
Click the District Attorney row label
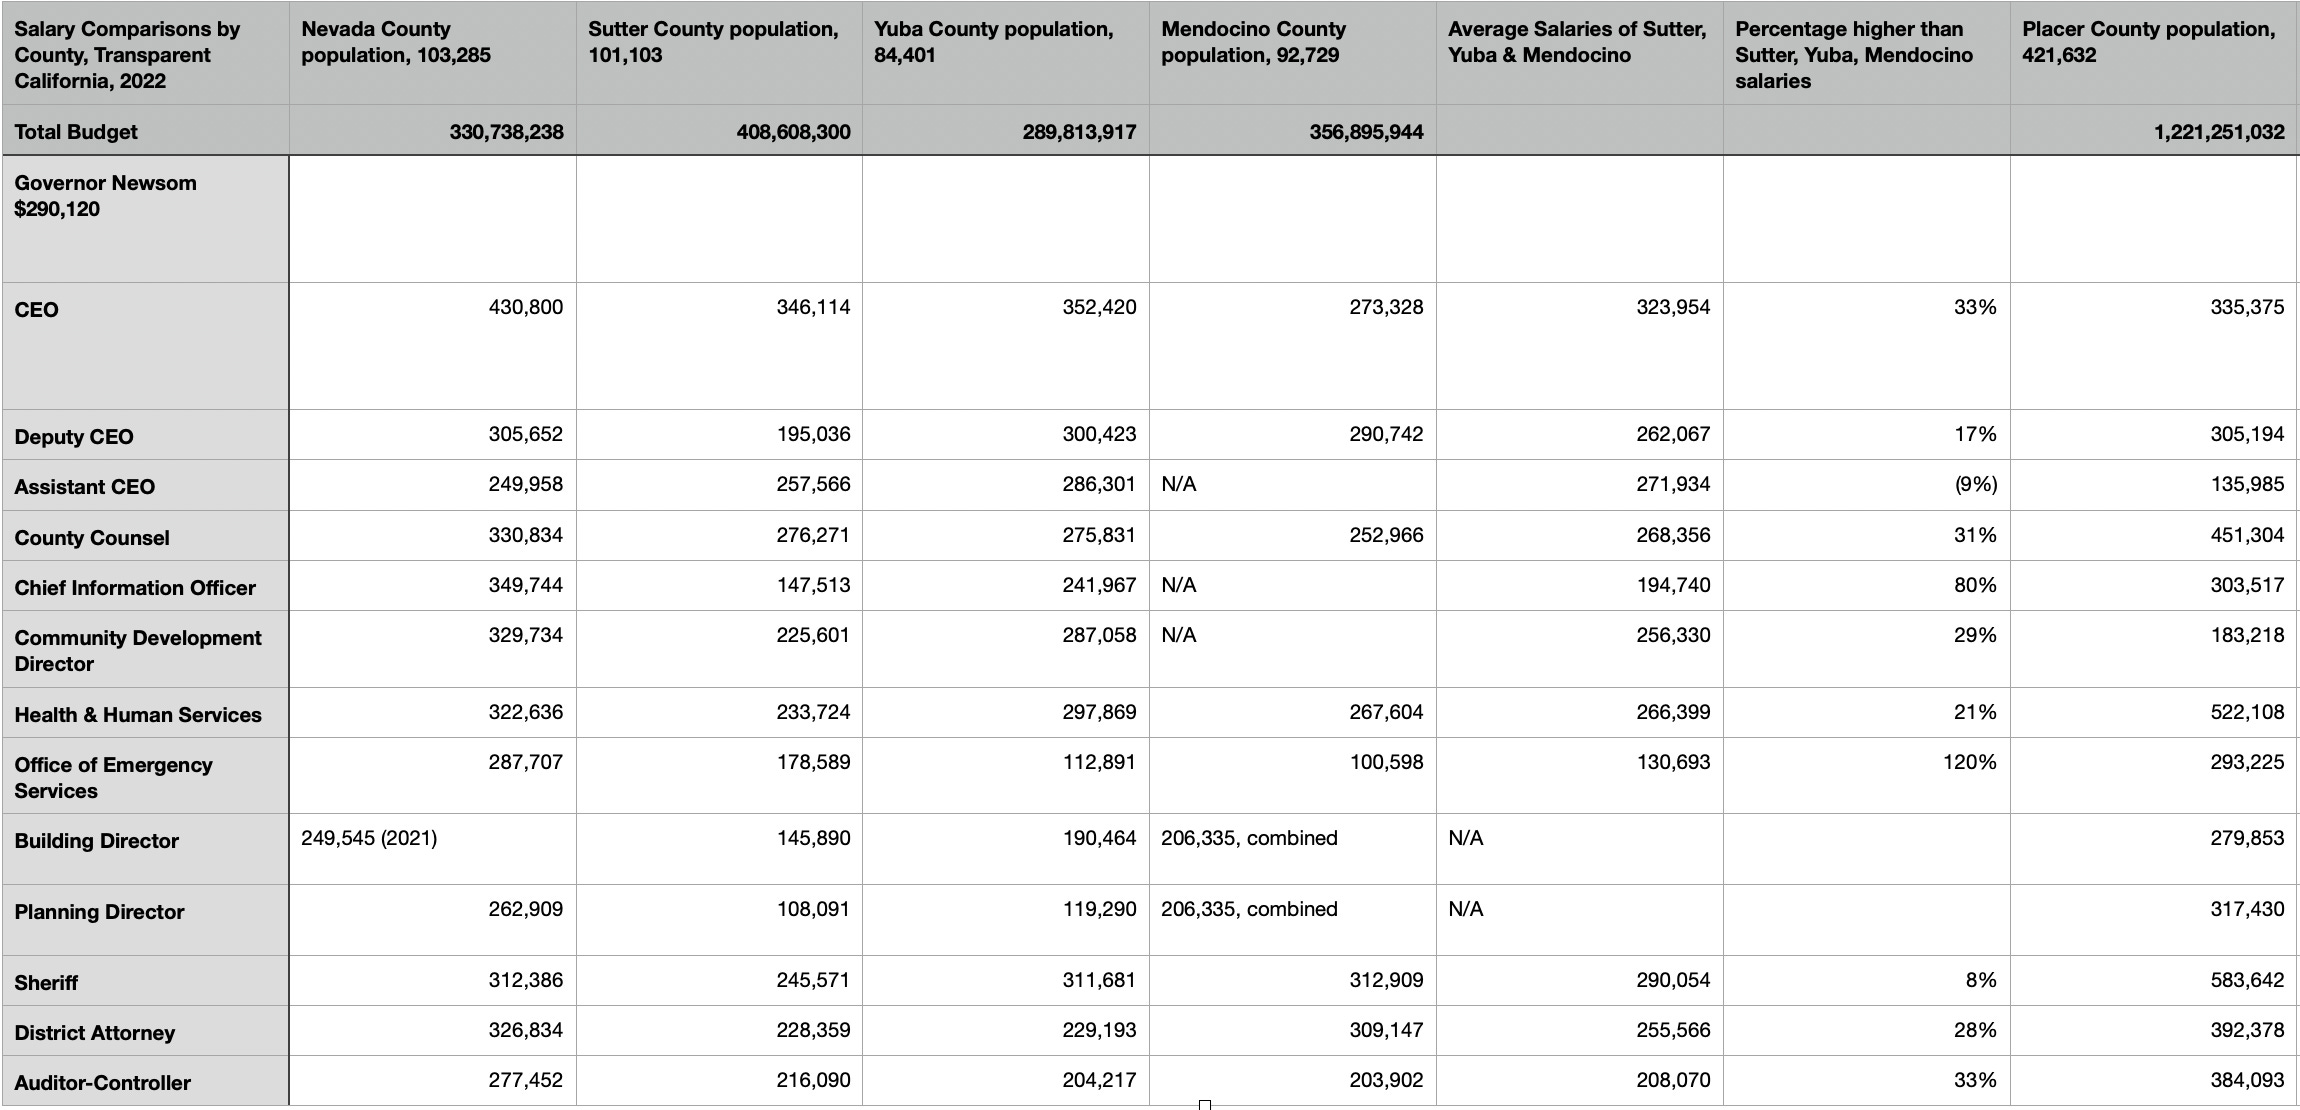point(95,1033)
